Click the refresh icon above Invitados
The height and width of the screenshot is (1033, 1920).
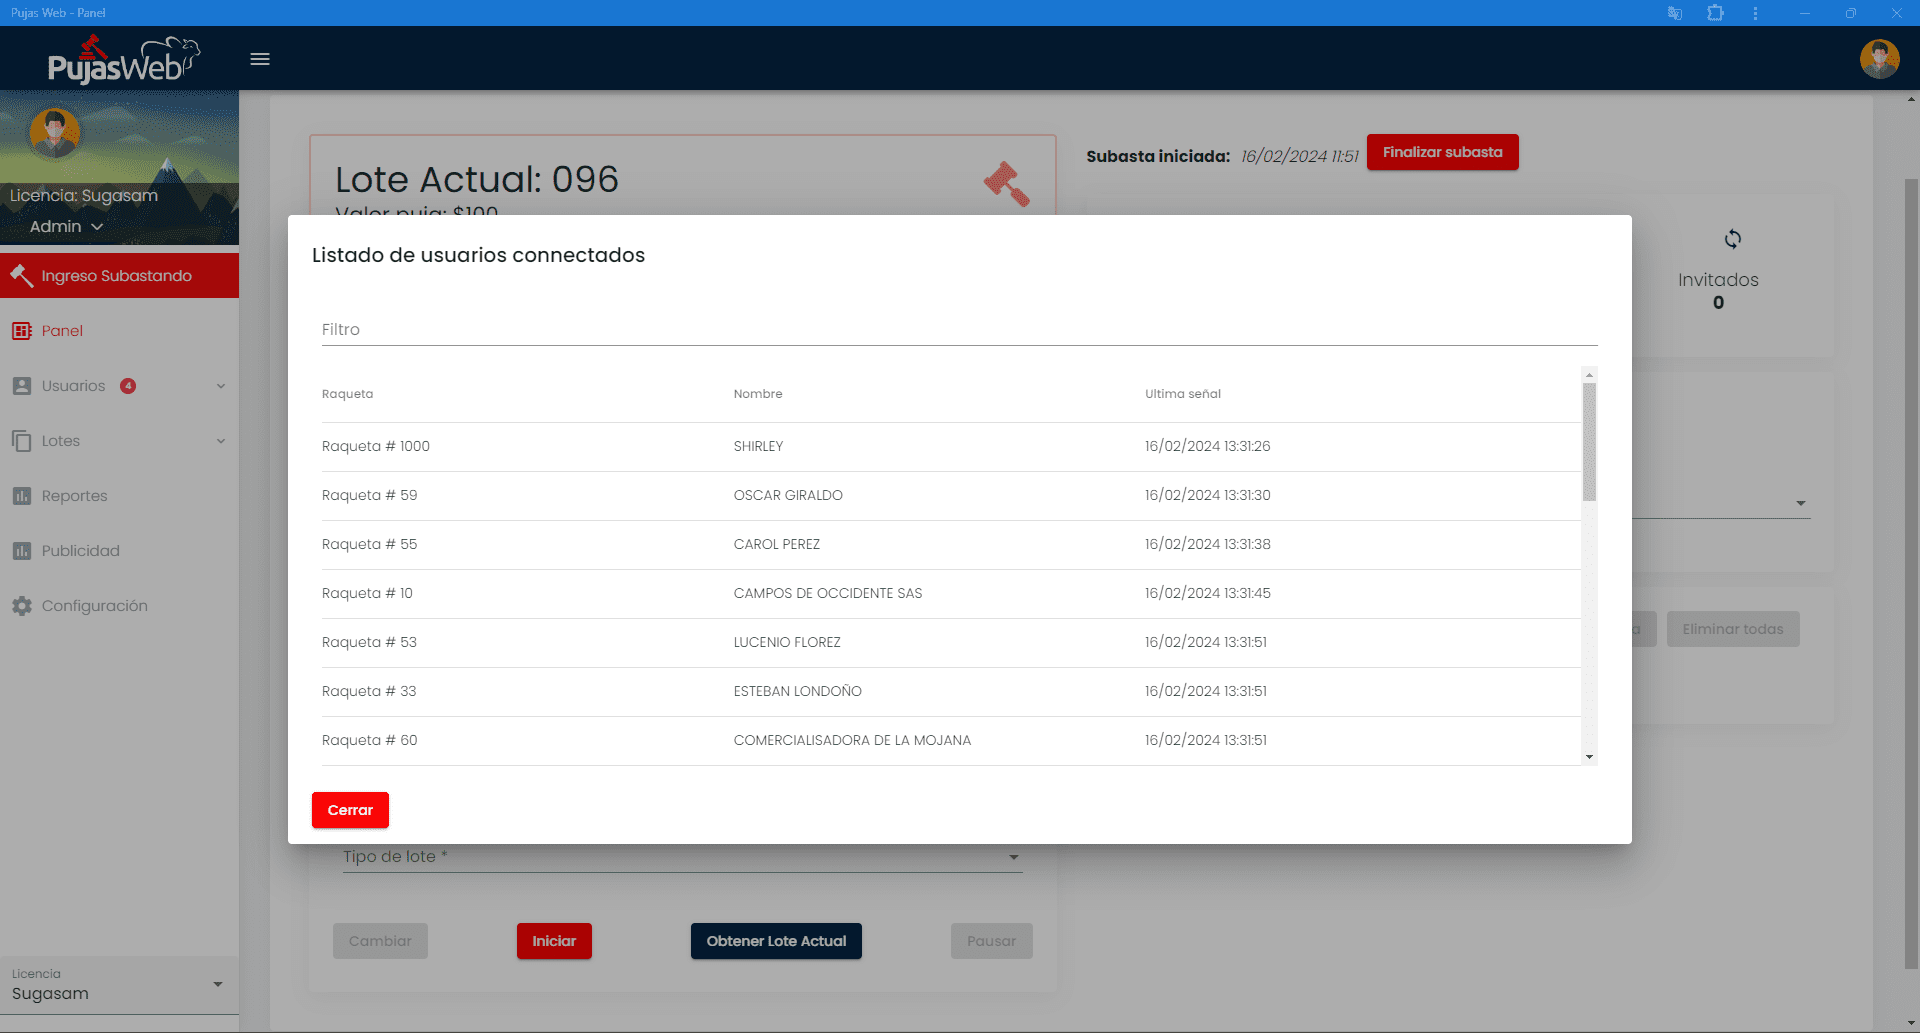[1732, 239]
